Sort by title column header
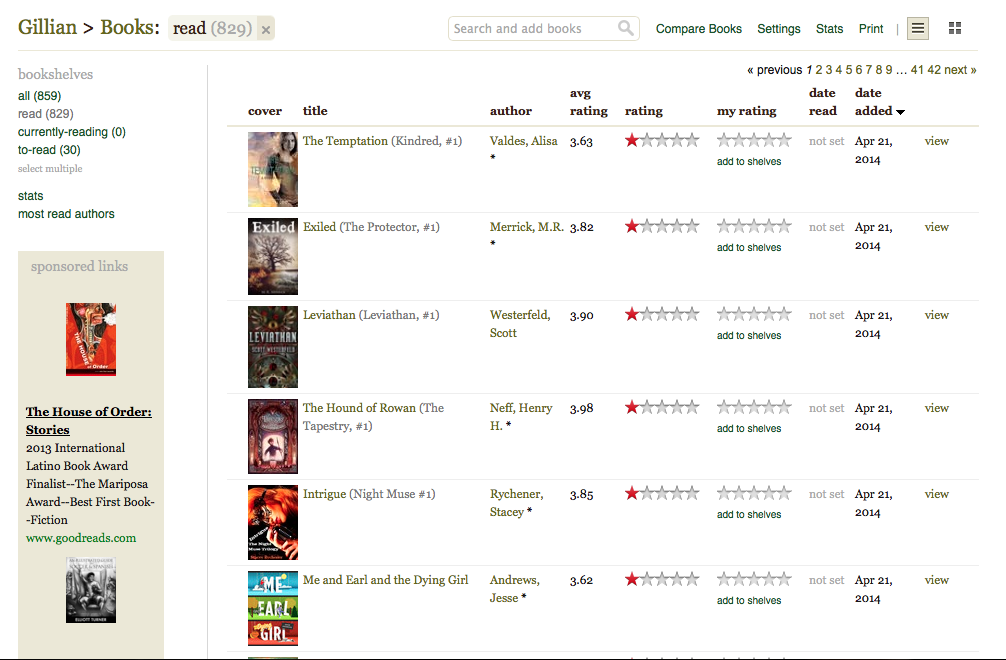The image size is (1006, 660). click(315, 111)
